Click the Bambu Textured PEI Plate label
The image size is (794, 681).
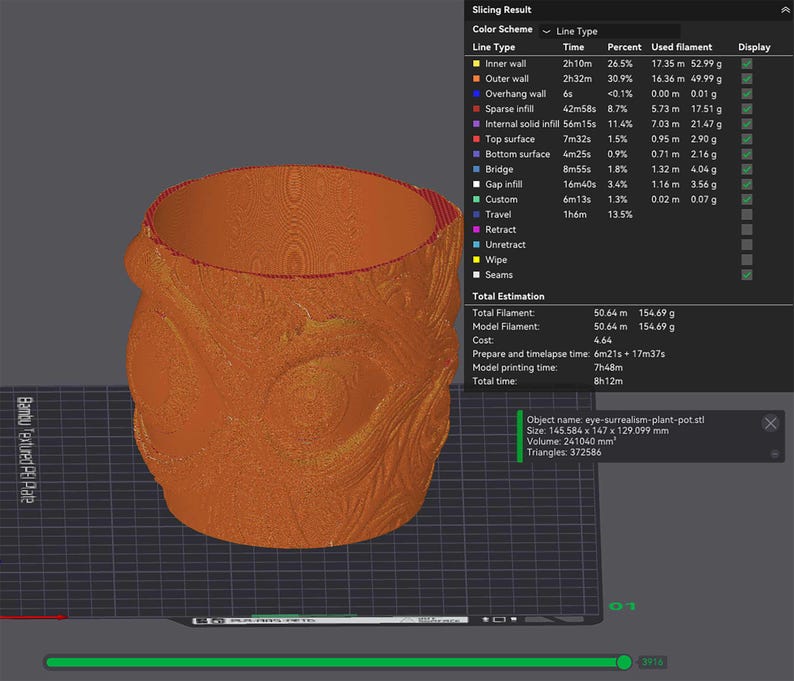tap(26, 450)
